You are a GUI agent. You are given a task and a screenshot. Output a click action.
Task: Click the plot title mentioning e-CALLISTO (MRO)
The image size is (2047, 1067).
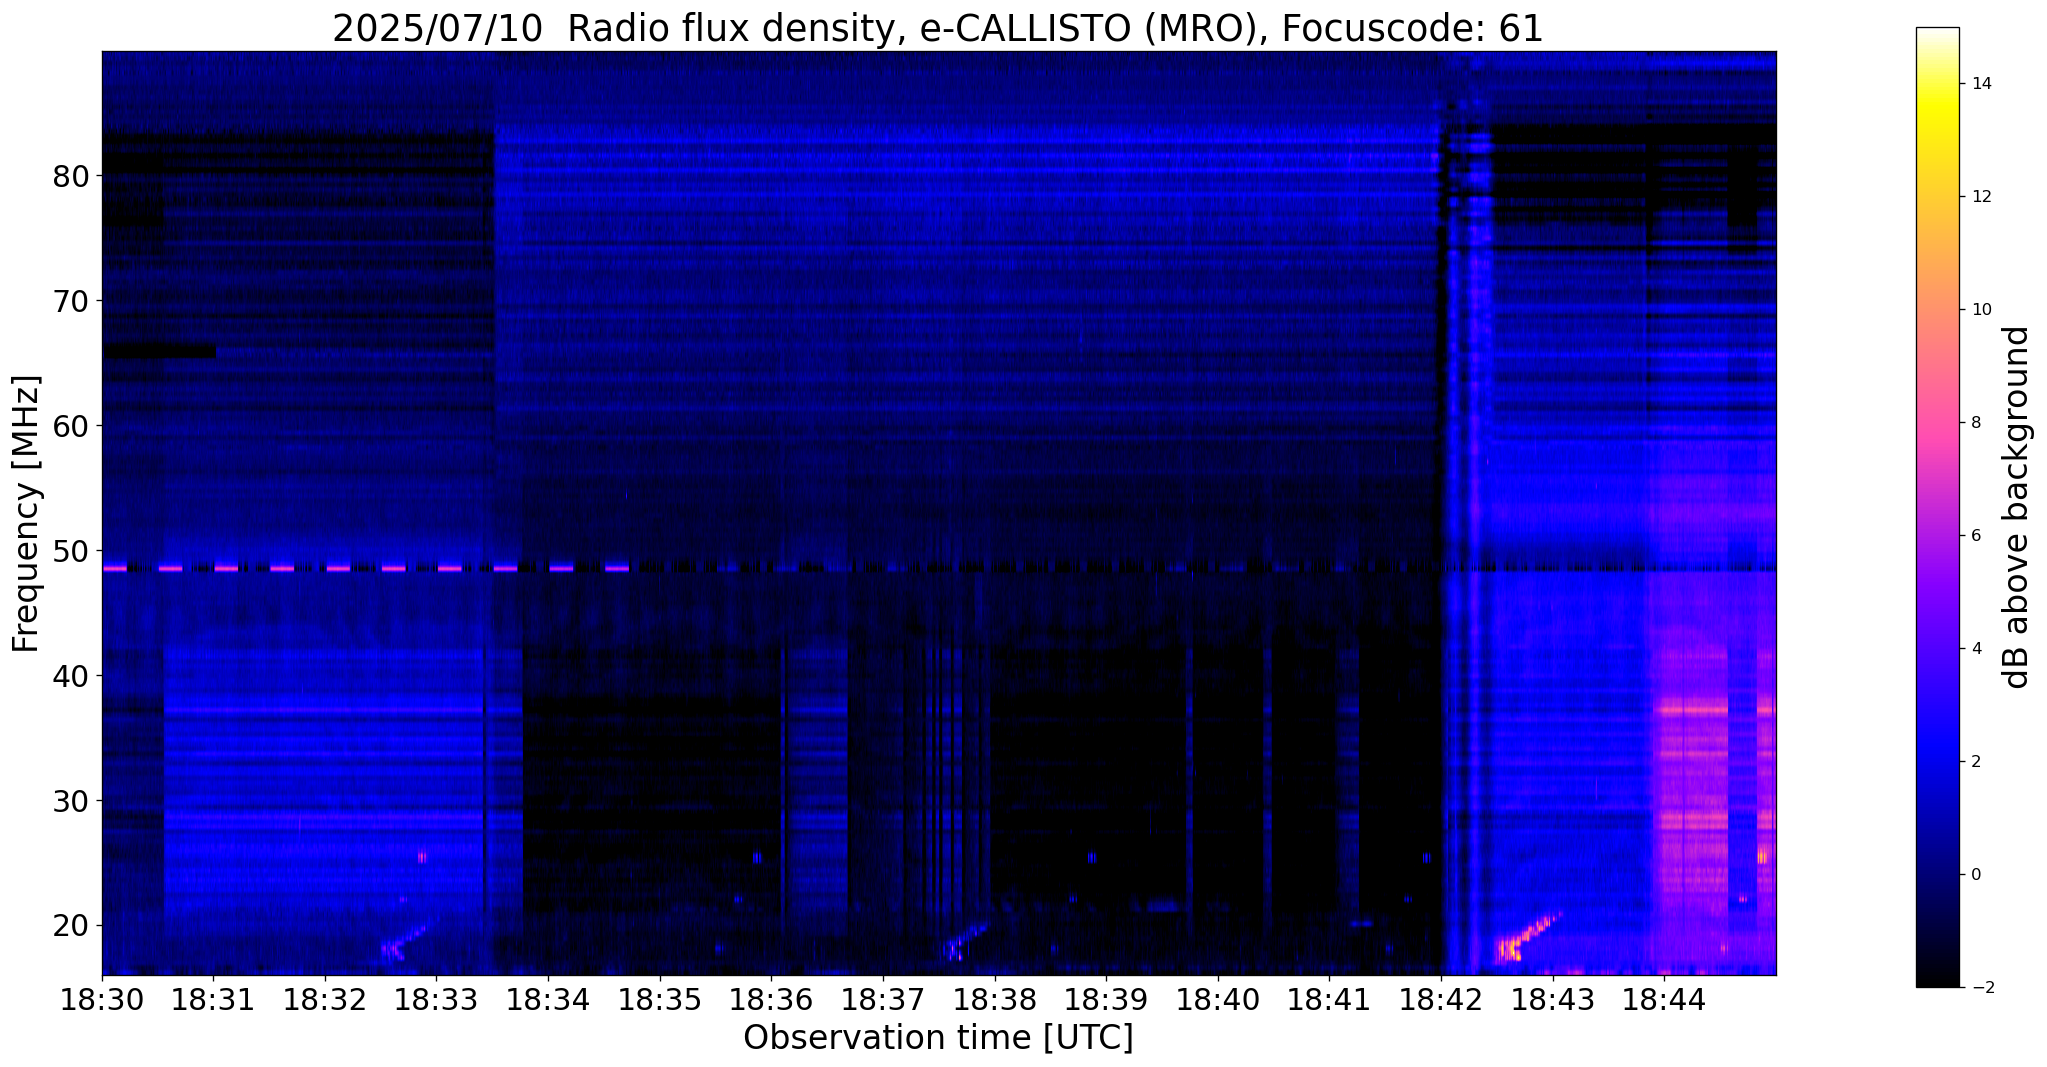pos(938,29)
